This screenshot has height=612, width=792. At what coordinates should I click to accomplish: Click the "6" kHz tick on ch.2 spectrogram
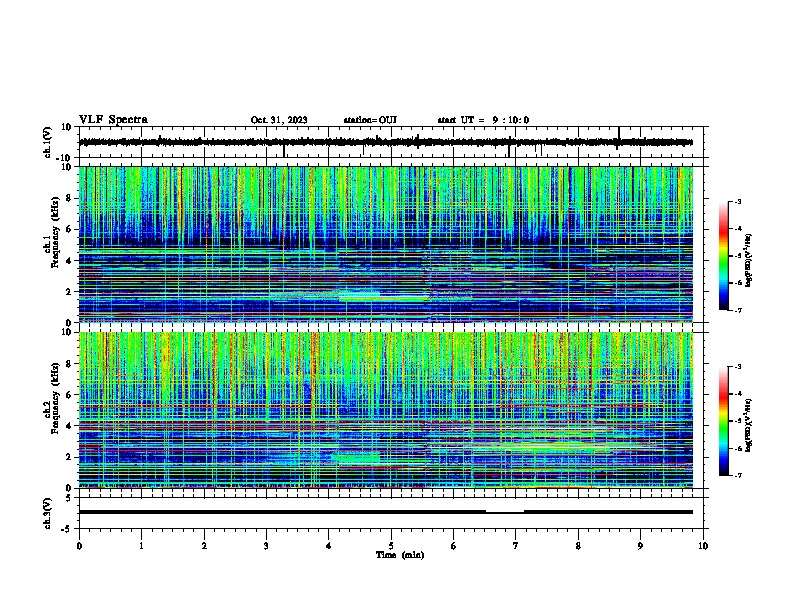pos(69,395)
